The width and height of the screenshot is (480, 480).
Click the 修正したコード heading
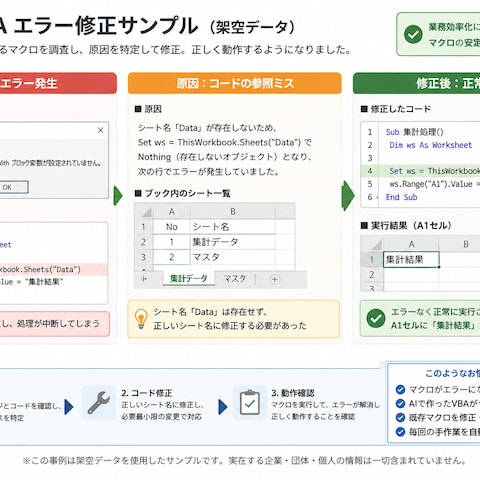coord(396,109)
